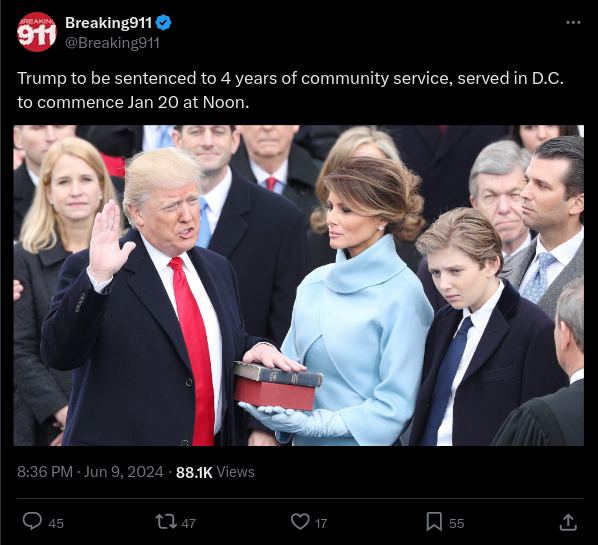The height and width of the screenshot is (545, 598).
Task: Click the like count 17
Action: tap(321, 523)
